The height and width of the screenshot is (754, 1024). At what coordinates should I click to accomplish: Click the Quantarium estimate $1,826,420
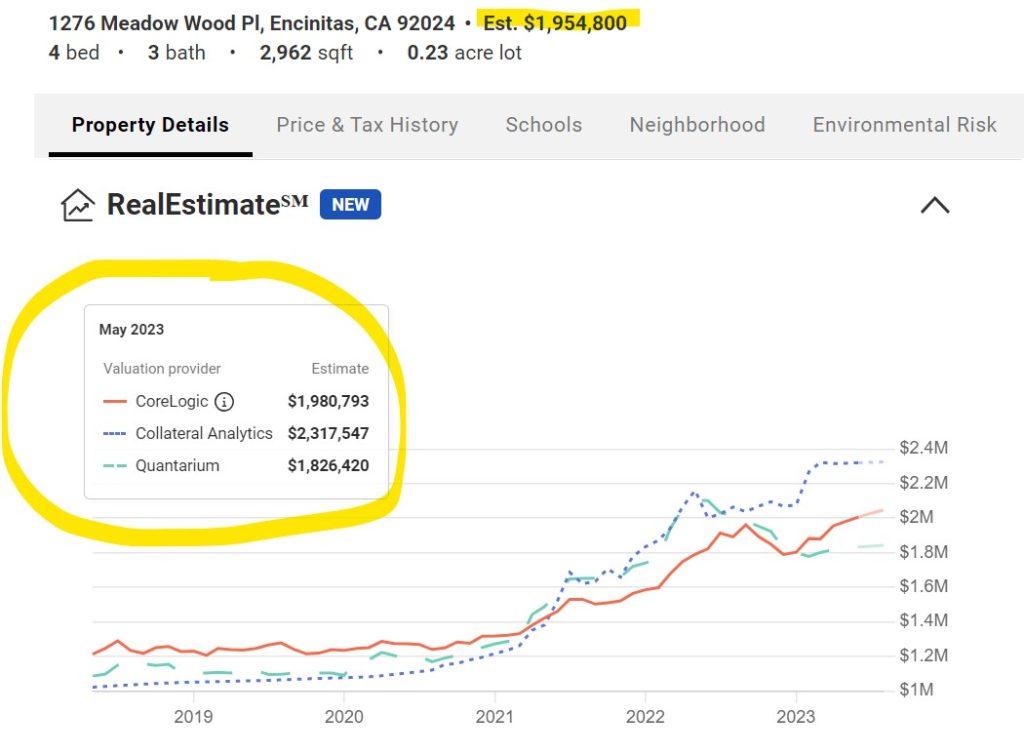coord(328,465)
